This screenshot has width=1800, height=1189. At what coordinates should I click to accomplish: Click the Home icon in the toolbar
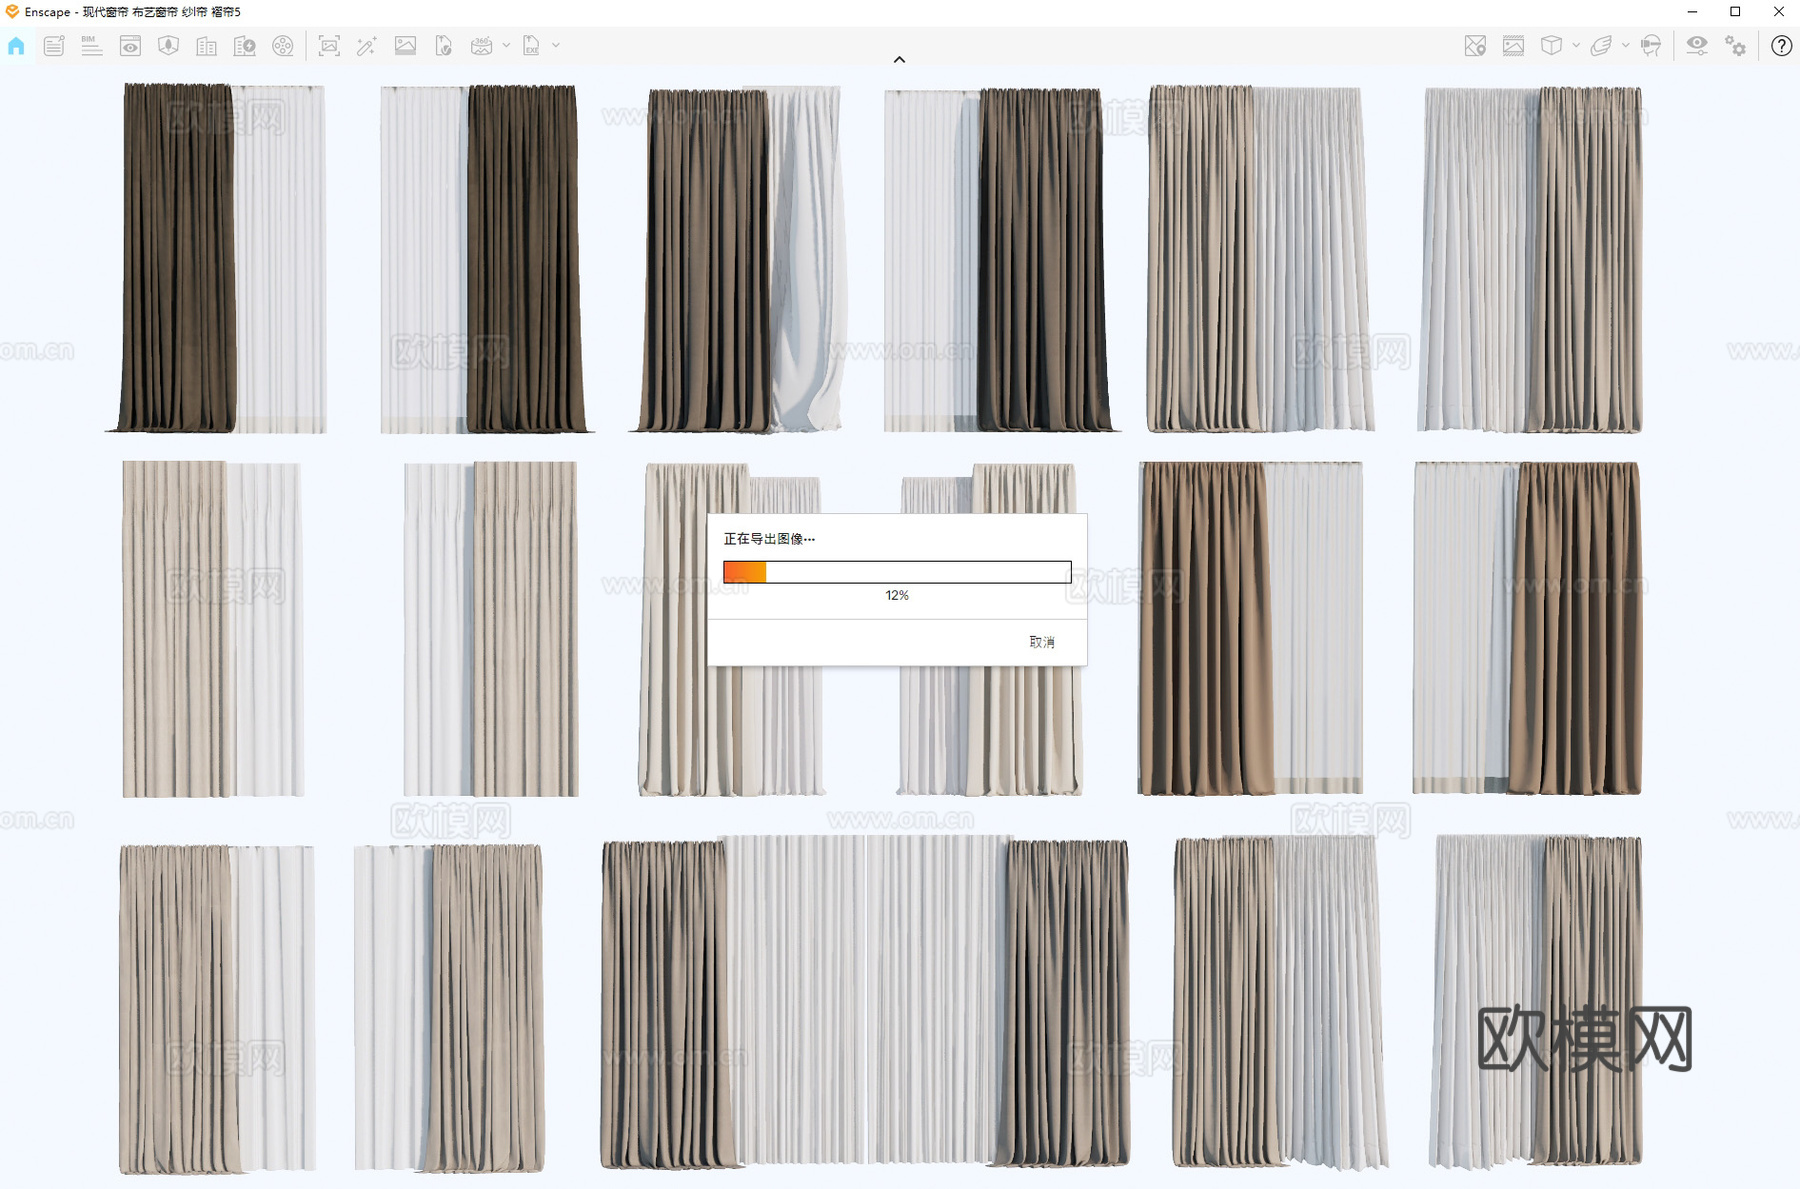click(x=16, y=46)
